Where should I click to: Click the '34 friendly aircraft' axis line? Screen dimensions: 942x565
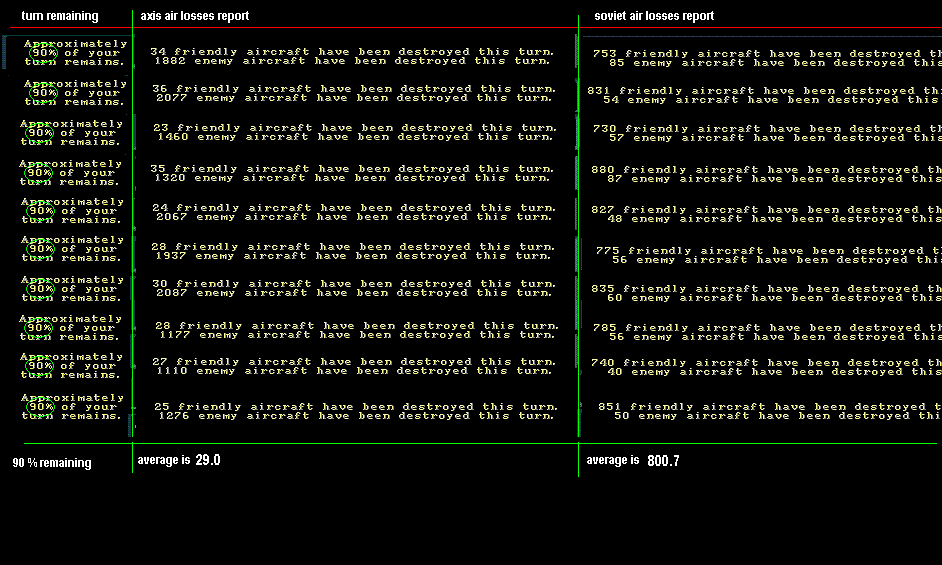352,52
